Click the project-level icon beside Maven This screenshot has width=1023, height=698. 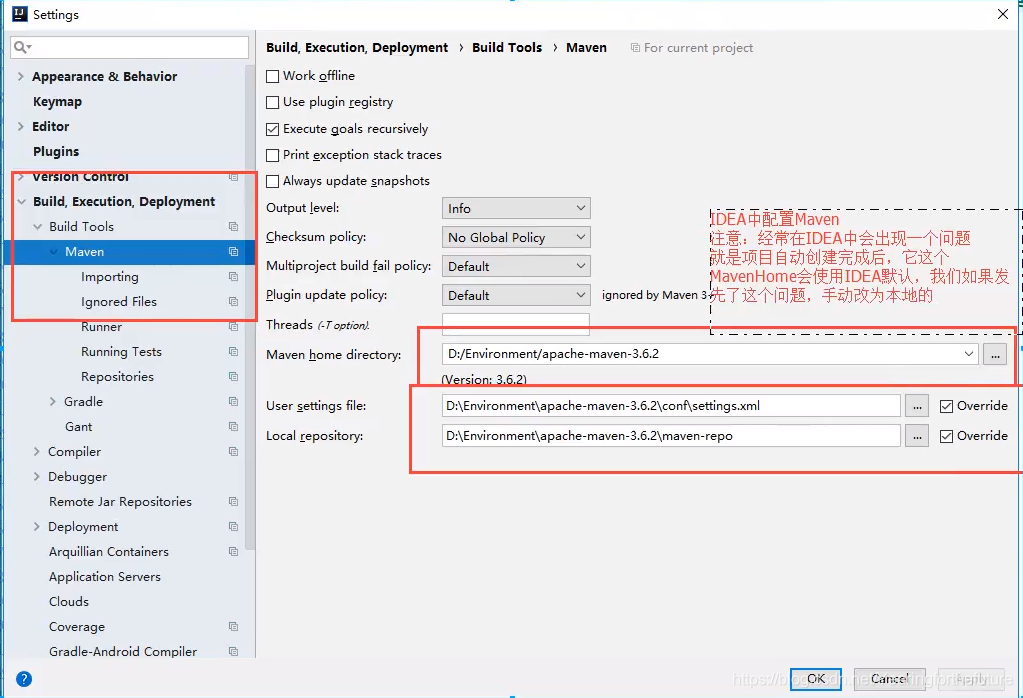[233, 252]
